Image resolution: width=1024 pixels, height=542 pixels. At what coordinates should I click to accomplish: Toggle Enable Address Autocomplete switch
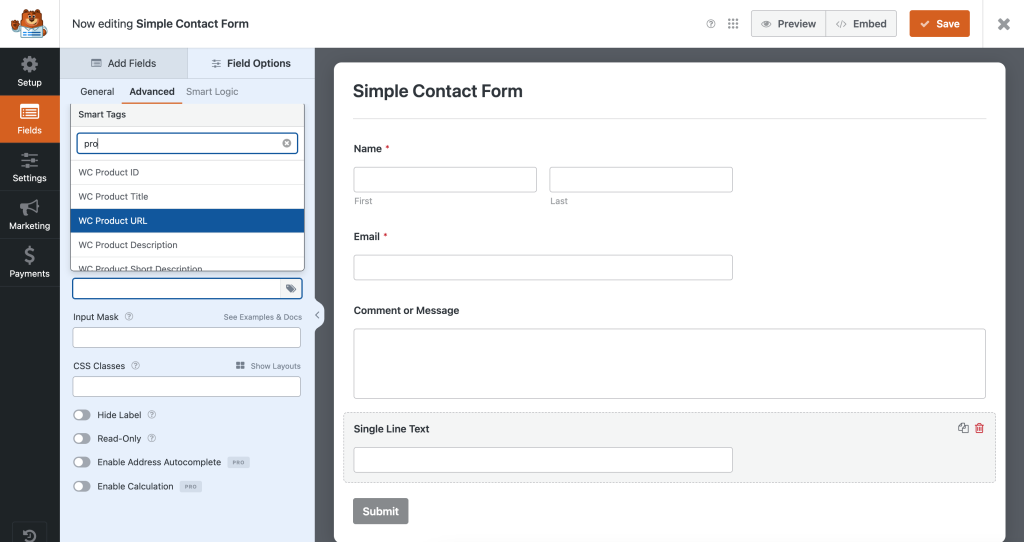pos(81,463)
